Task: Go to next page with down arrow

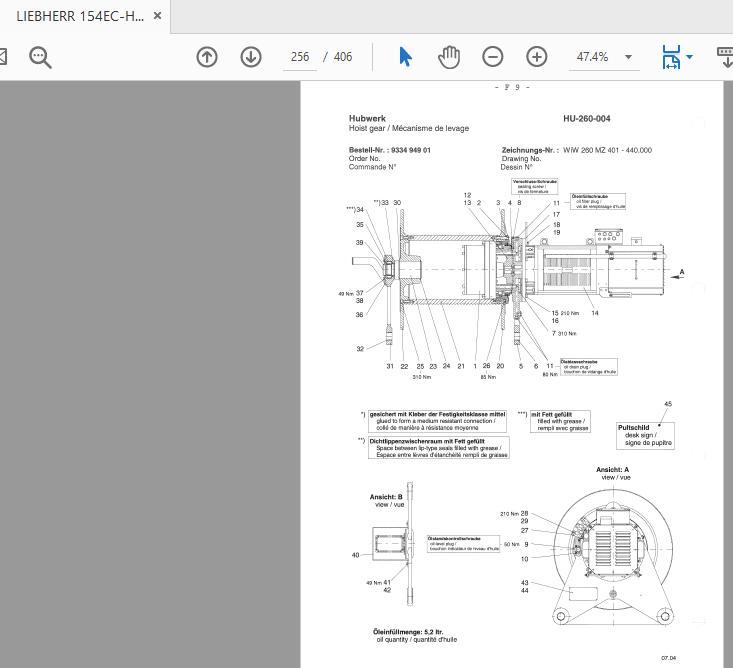Action: pyautogui.click(x=251, y=57)
